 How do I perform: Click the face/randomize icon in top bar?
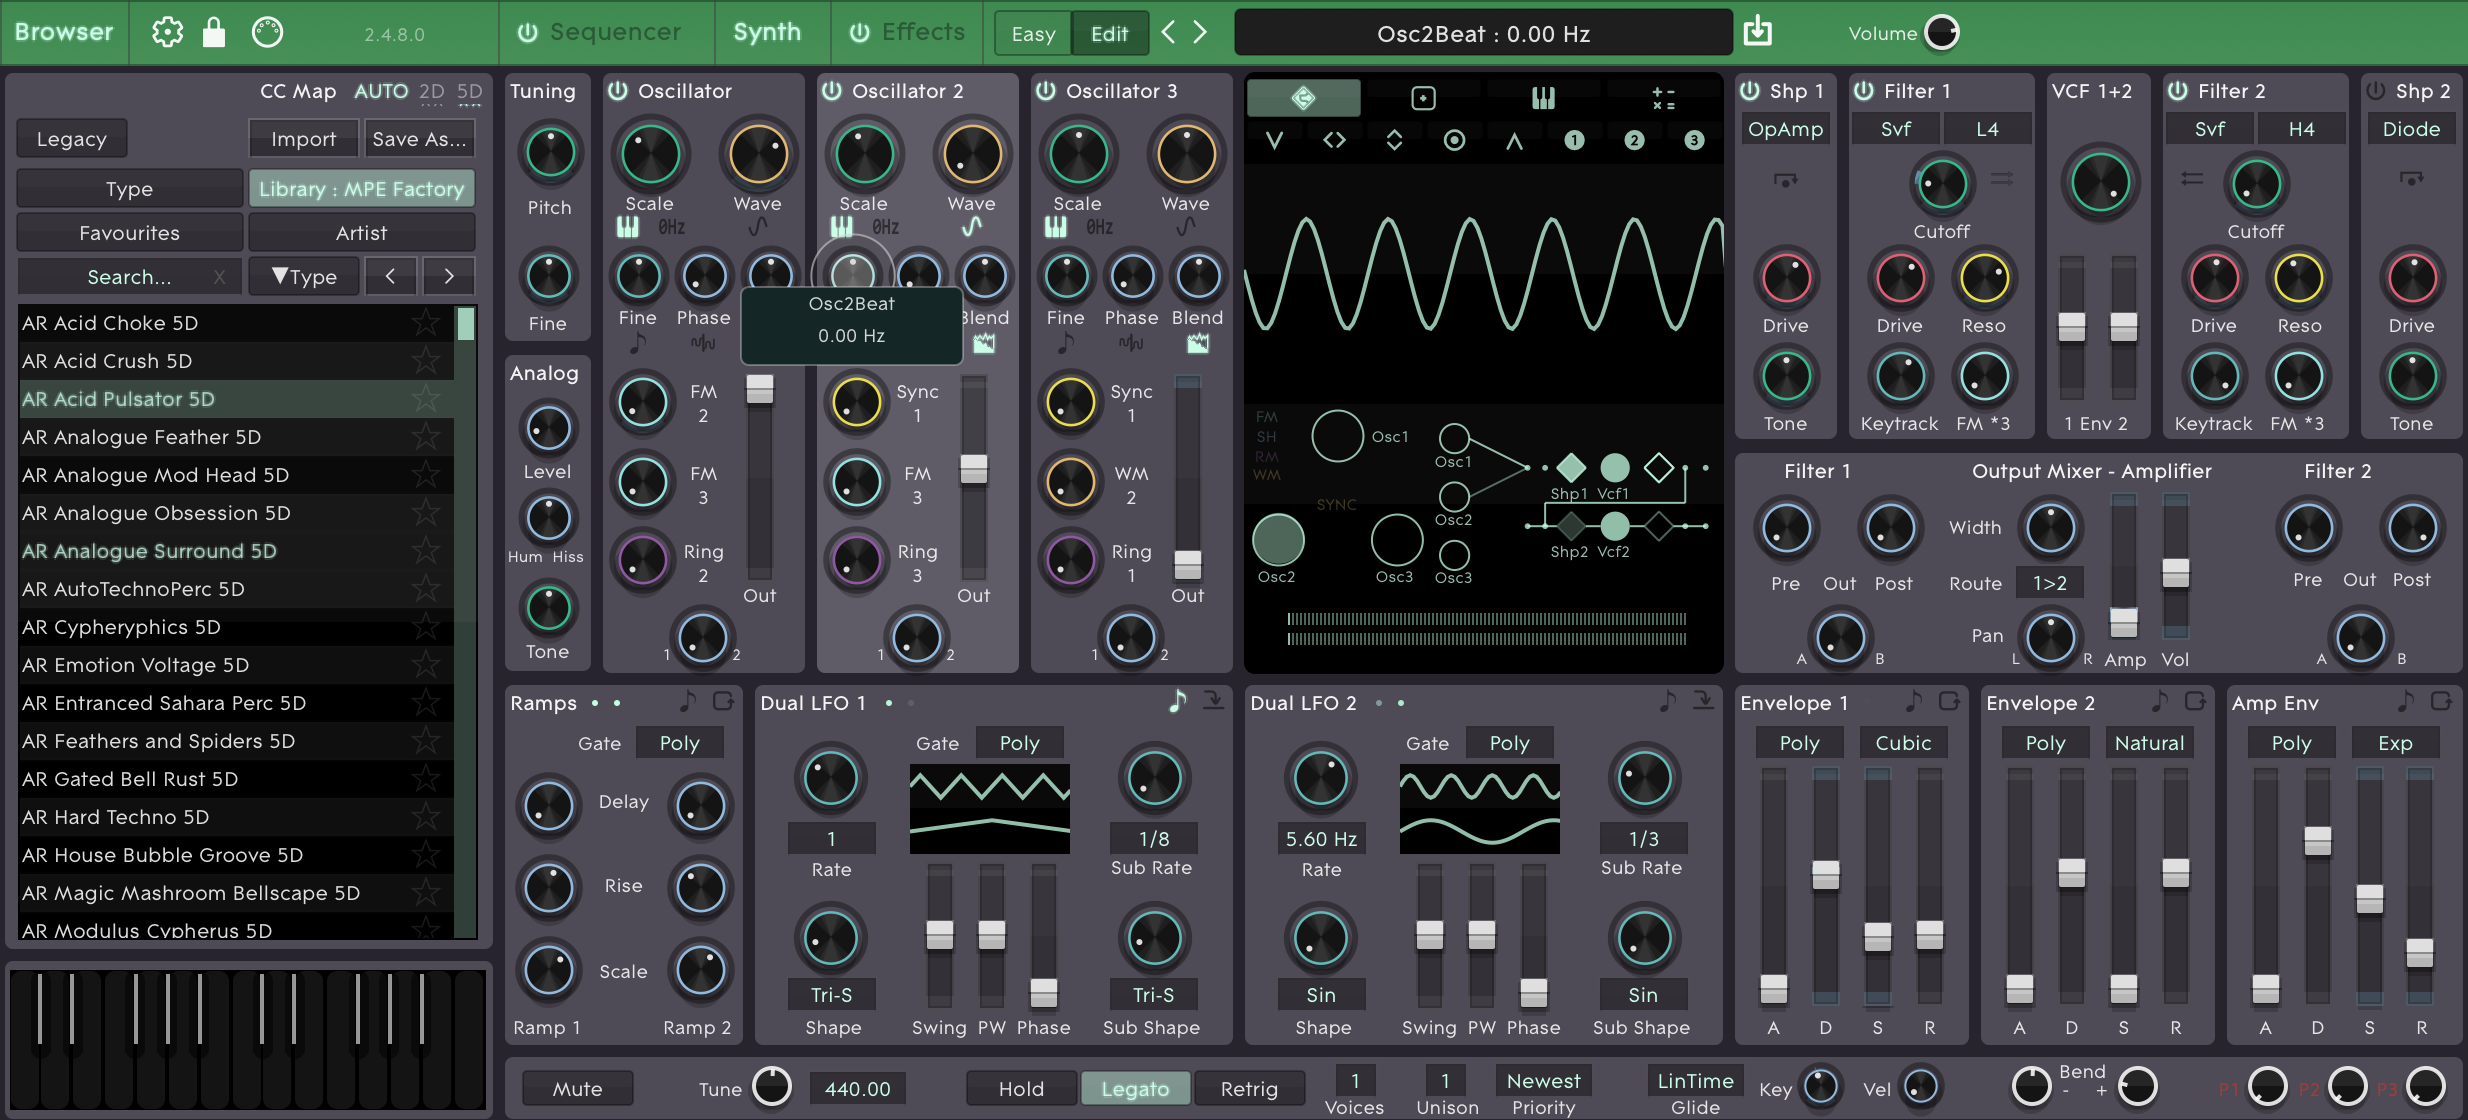point(267,33)
